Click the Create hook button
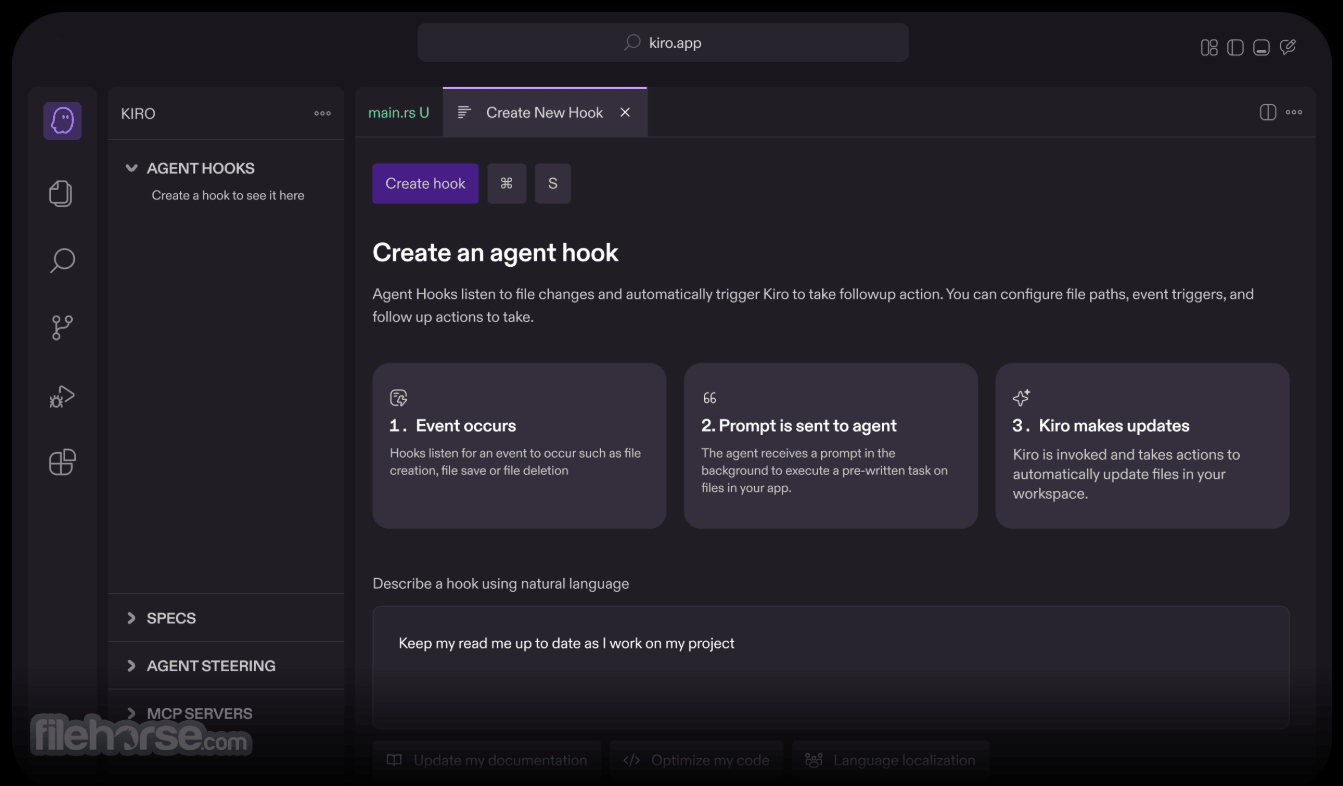The height and width of the screenshot is (786, 1343). pyautogui.click(x=426, y=184)
